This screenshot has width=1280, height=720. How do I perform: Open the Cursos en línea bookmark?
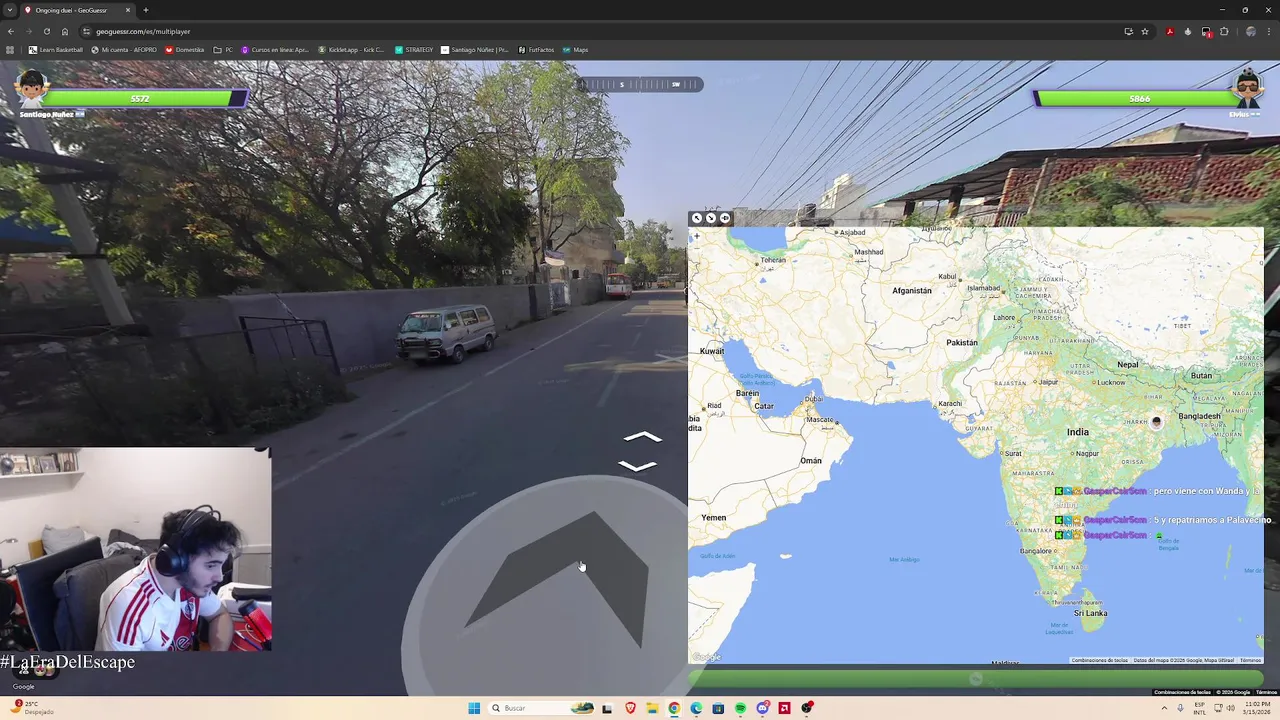pos(275,50)
